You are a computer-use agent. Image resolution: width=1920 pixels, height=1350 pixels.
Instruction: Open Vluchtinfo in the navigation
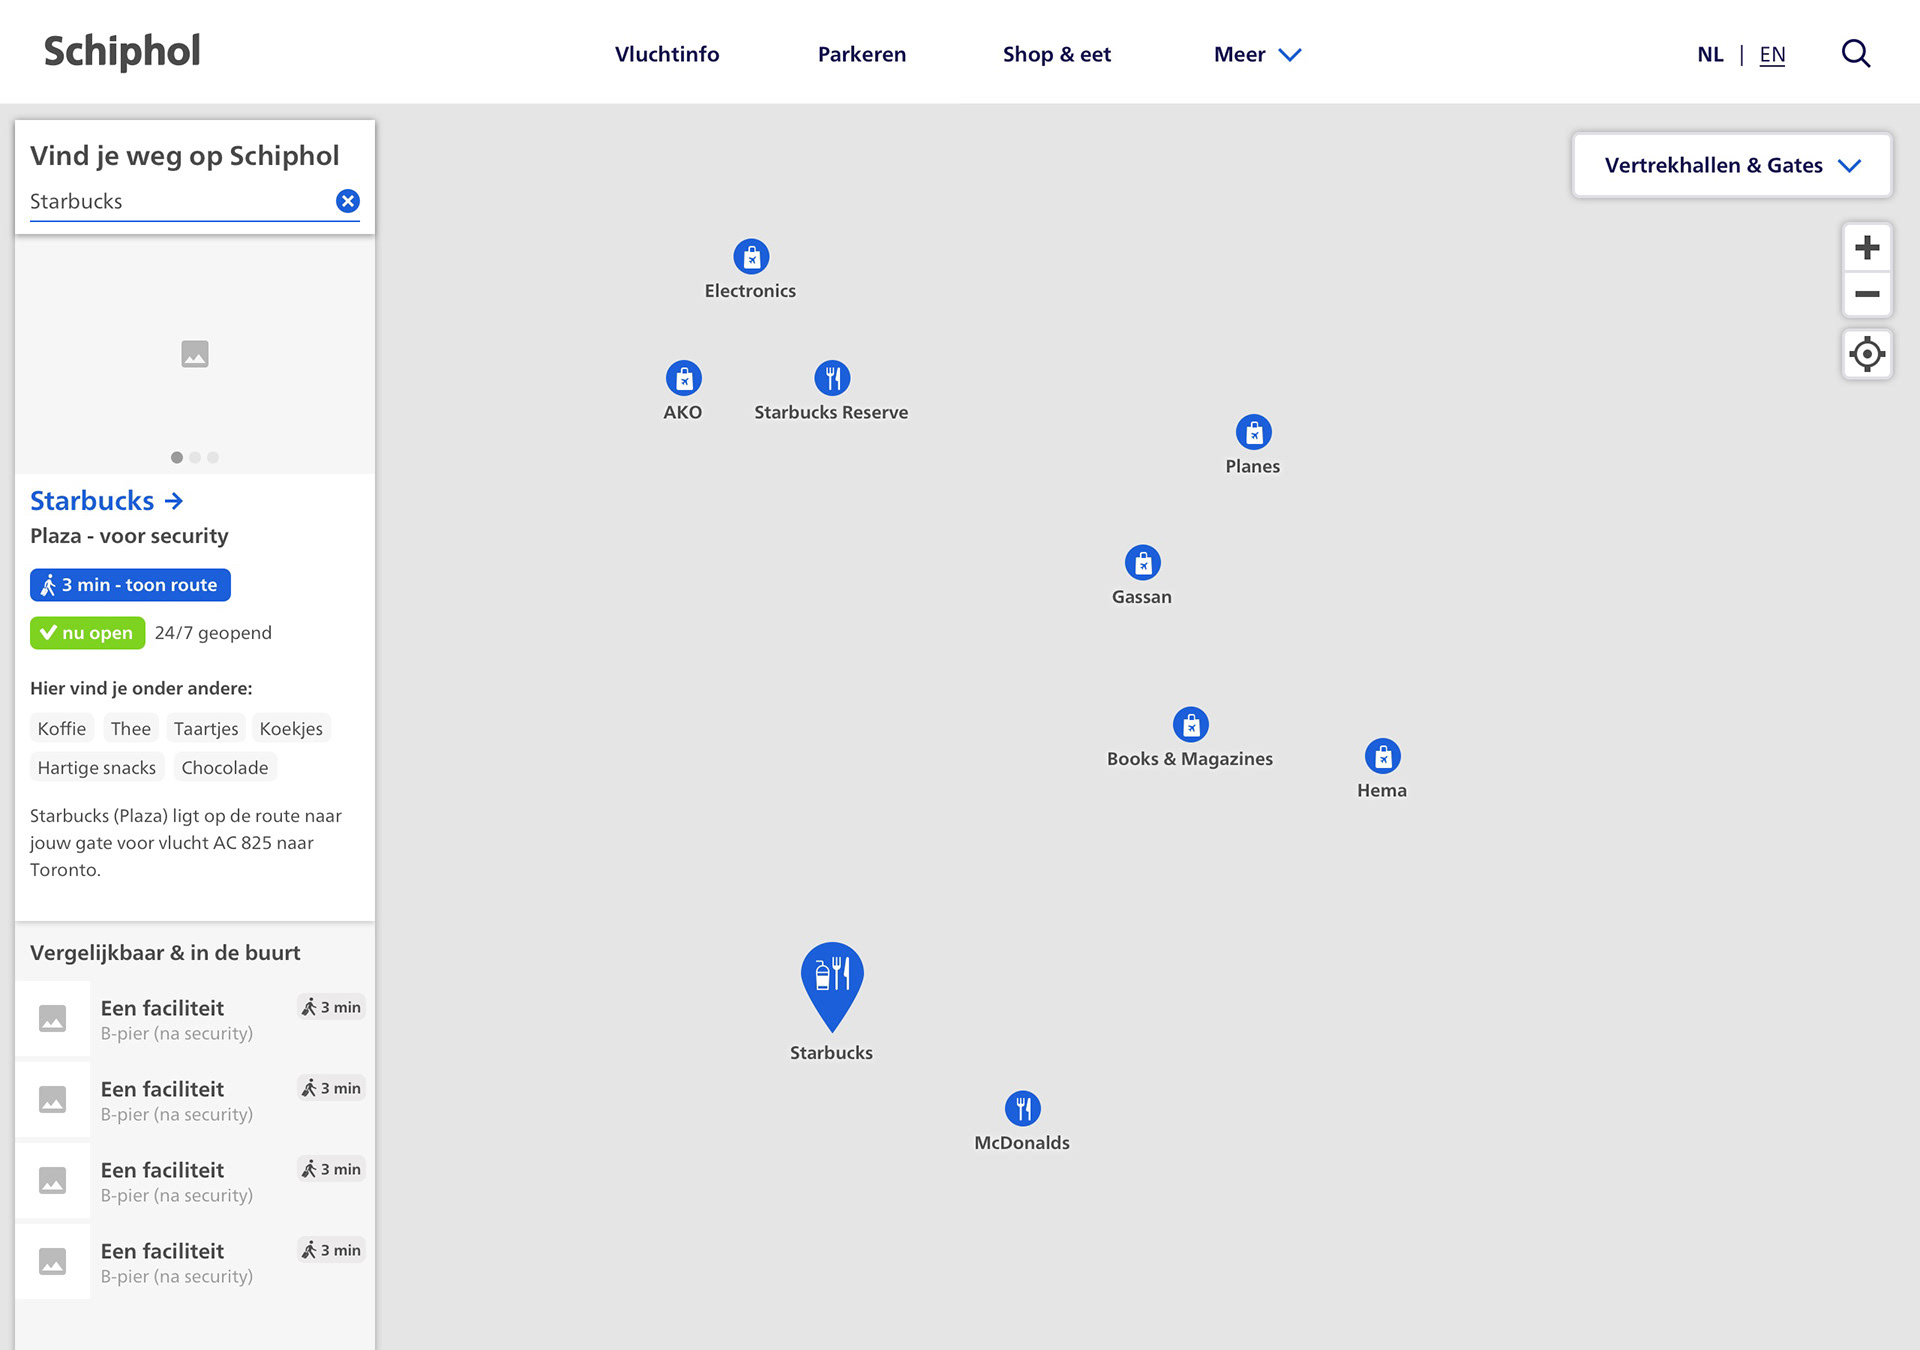667,55
